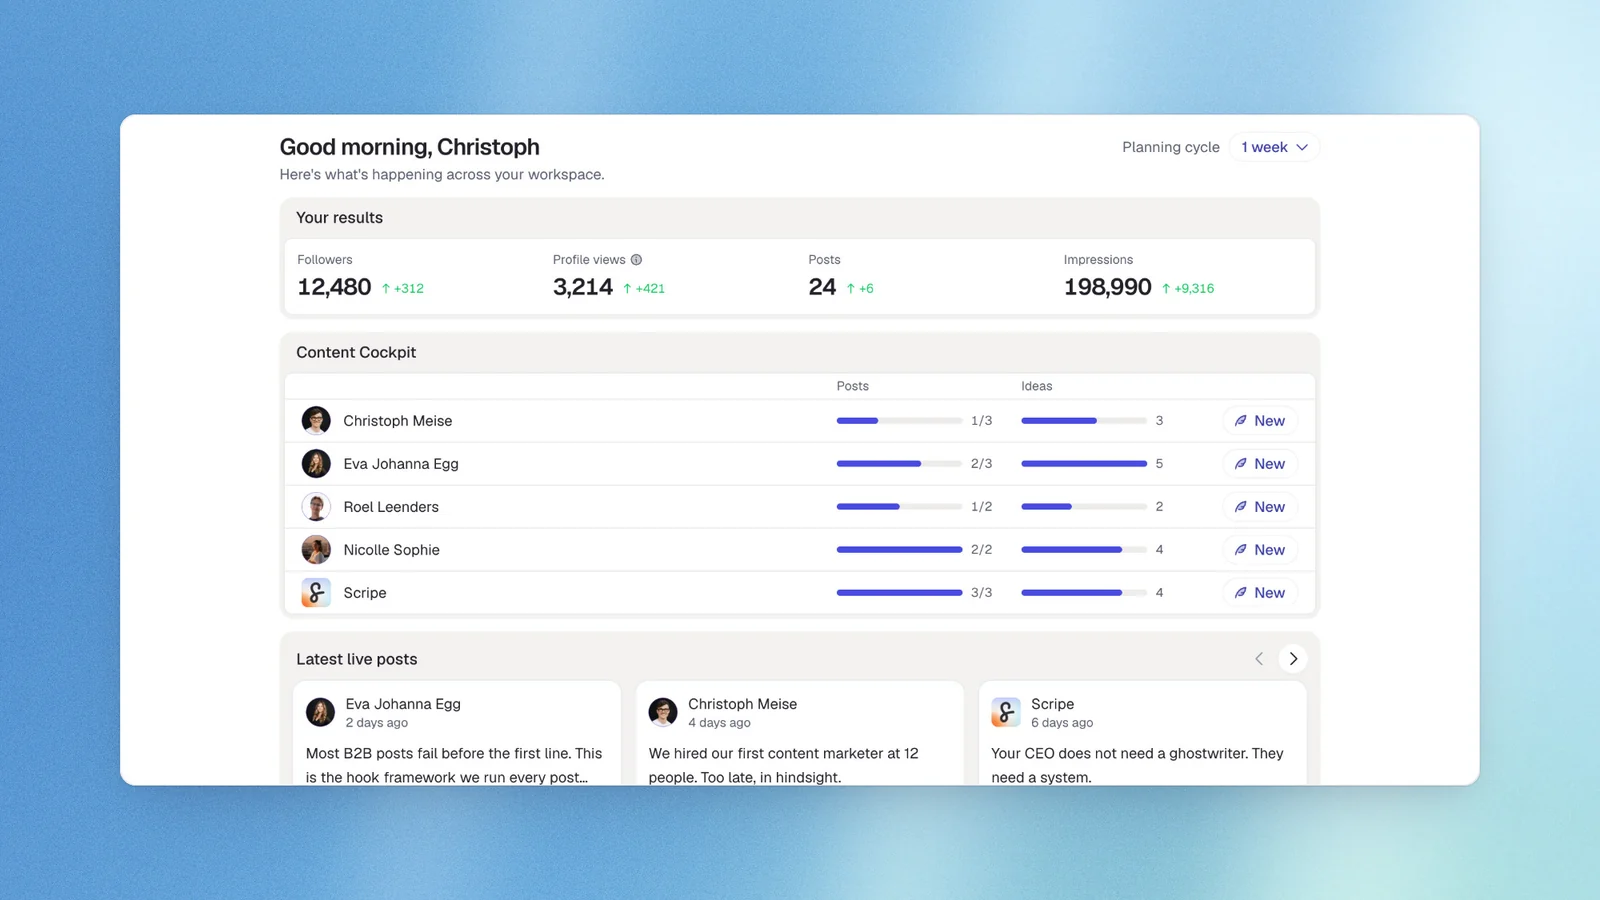This screenshot has width=1600, height=900.
Task: Click the Posts count 24
Action: coord(822,288)
